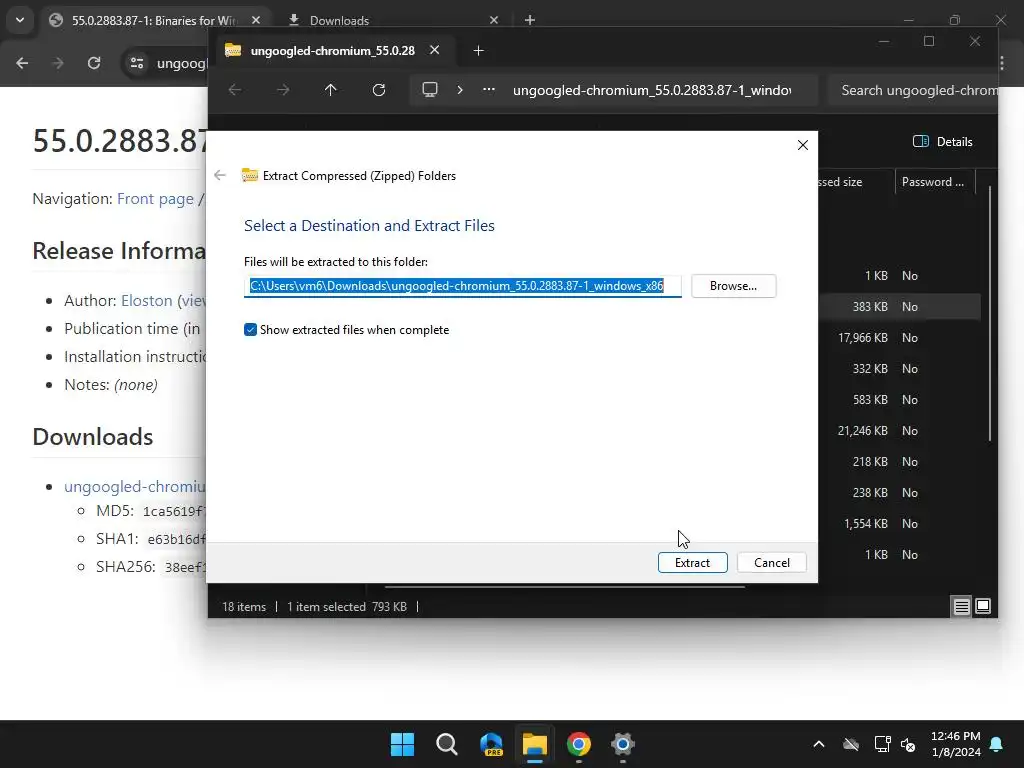Open the notification bell in the taskbar
The height and width of the screenshot is (768, 1024).
(x=996, y=744)
